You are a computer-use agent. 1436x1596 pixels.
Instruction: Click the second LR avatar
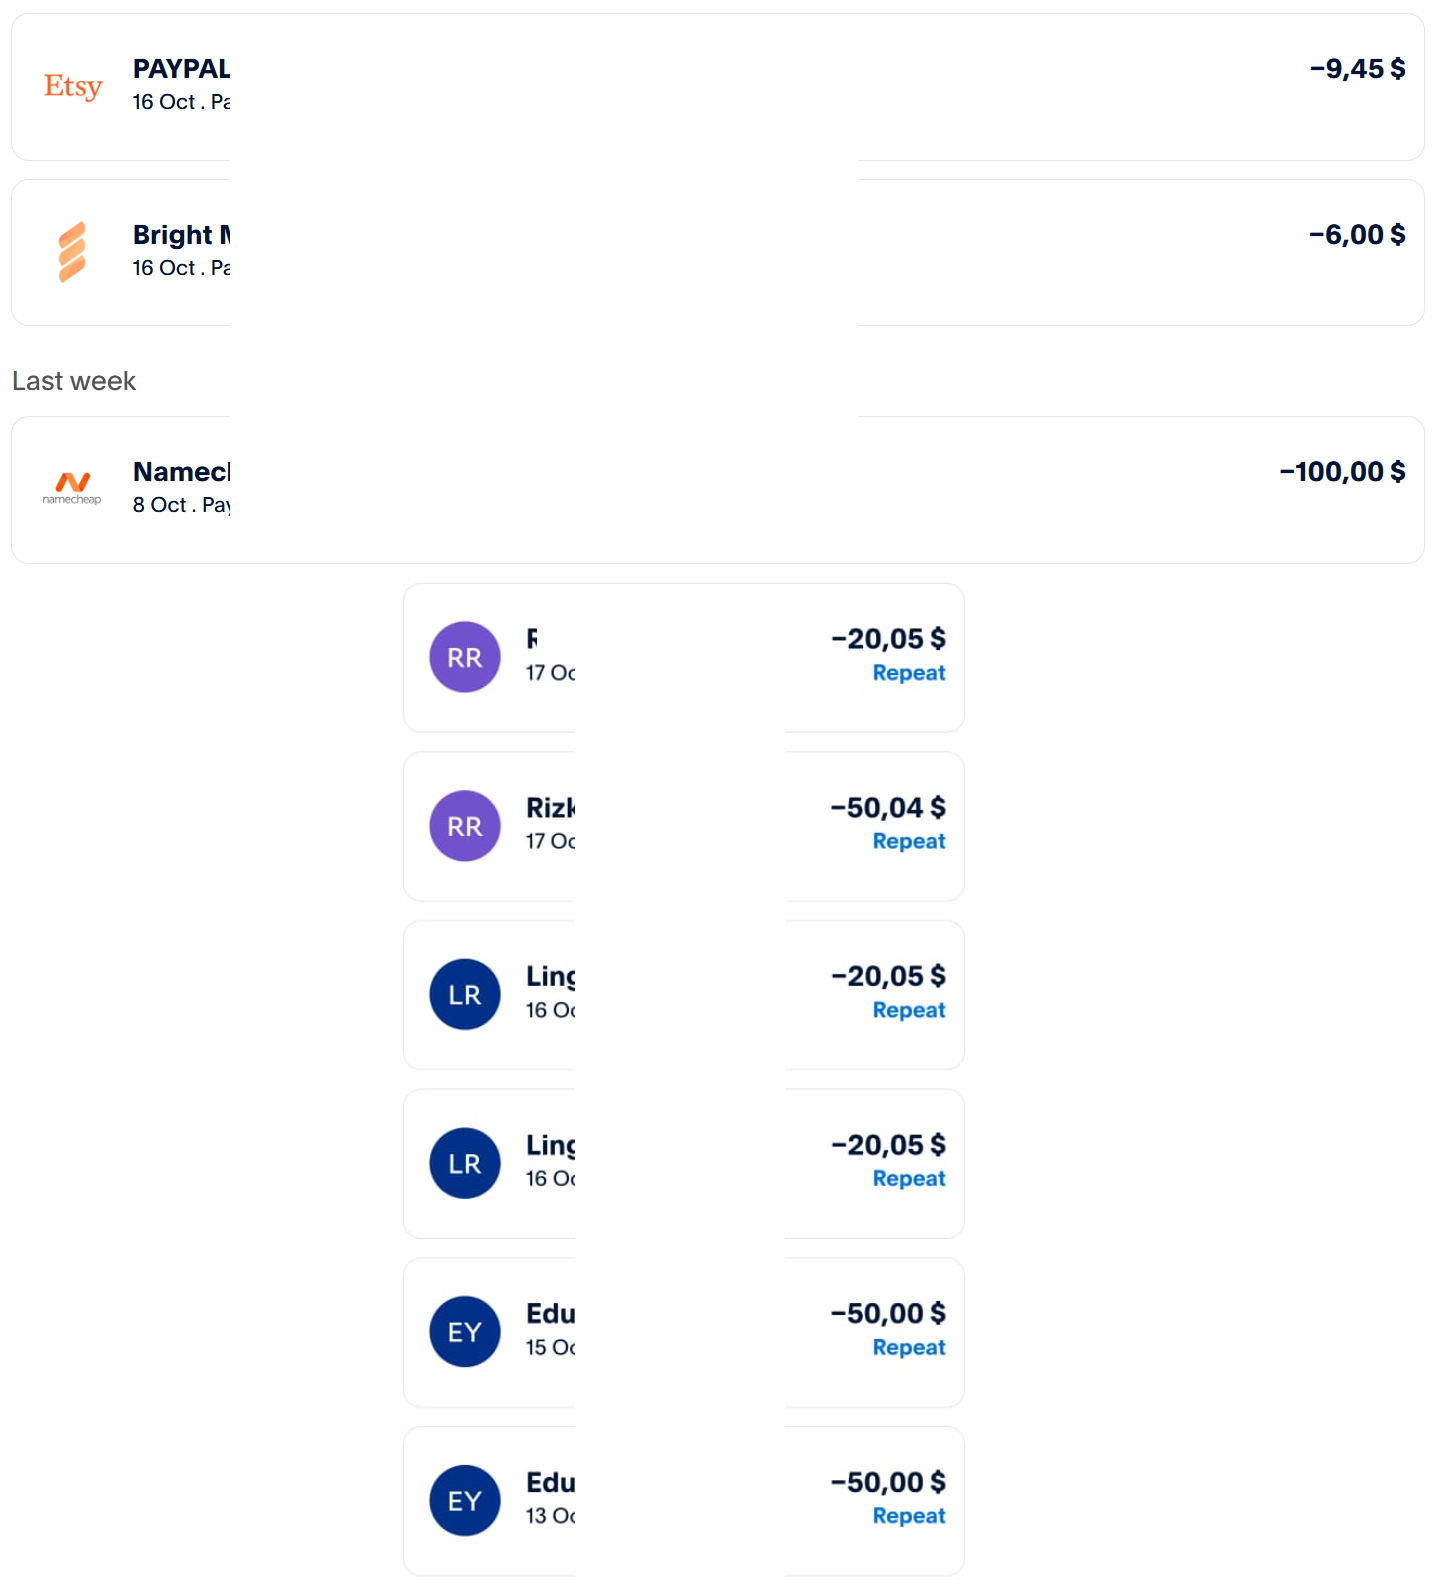[x=465, y=1164]
